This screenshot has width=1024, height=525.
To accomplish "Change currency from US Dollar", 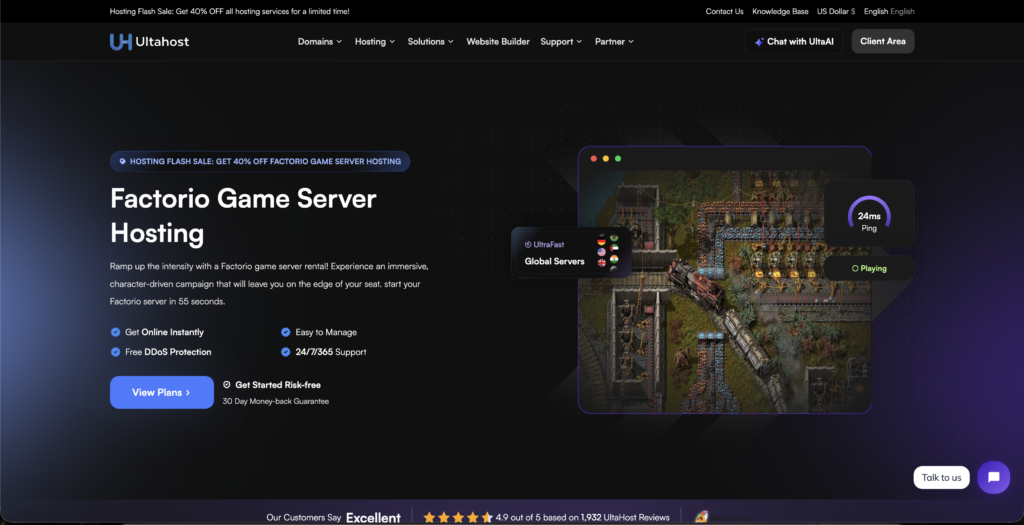I will coord(836,11).
